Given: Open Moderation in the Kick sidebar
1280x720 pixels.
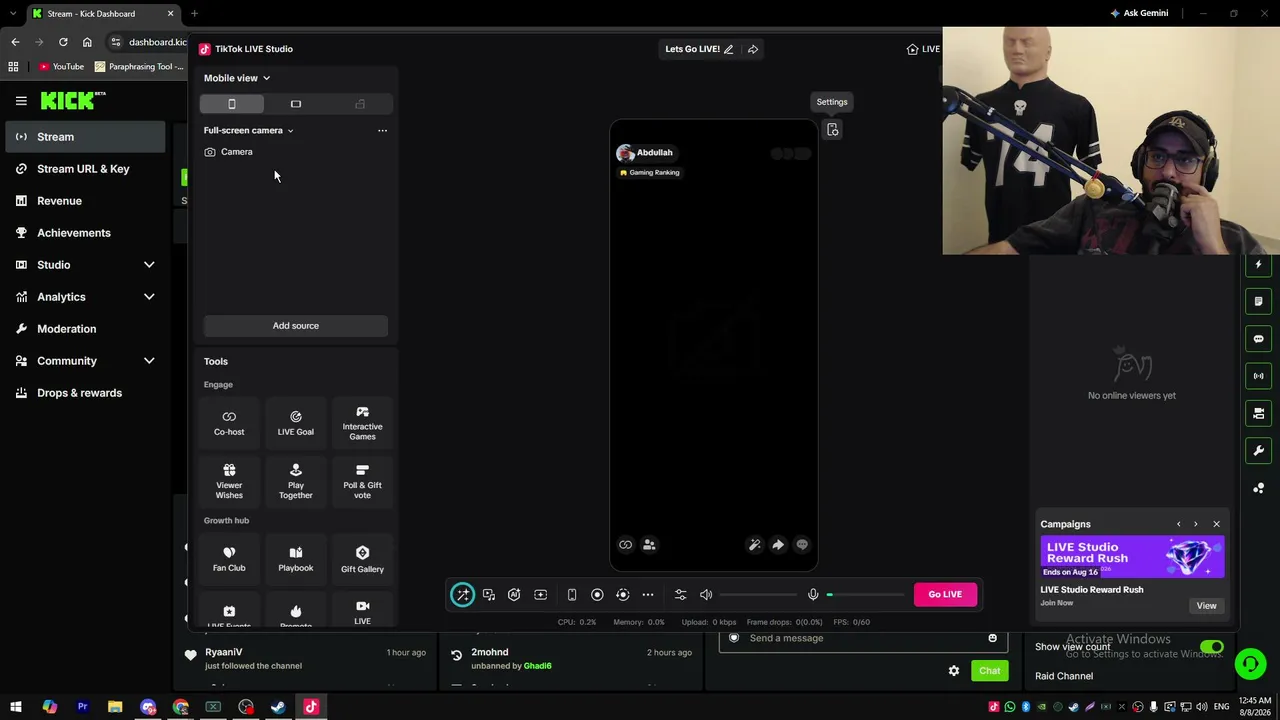Looking at the screenshot, I should point(85,329).
